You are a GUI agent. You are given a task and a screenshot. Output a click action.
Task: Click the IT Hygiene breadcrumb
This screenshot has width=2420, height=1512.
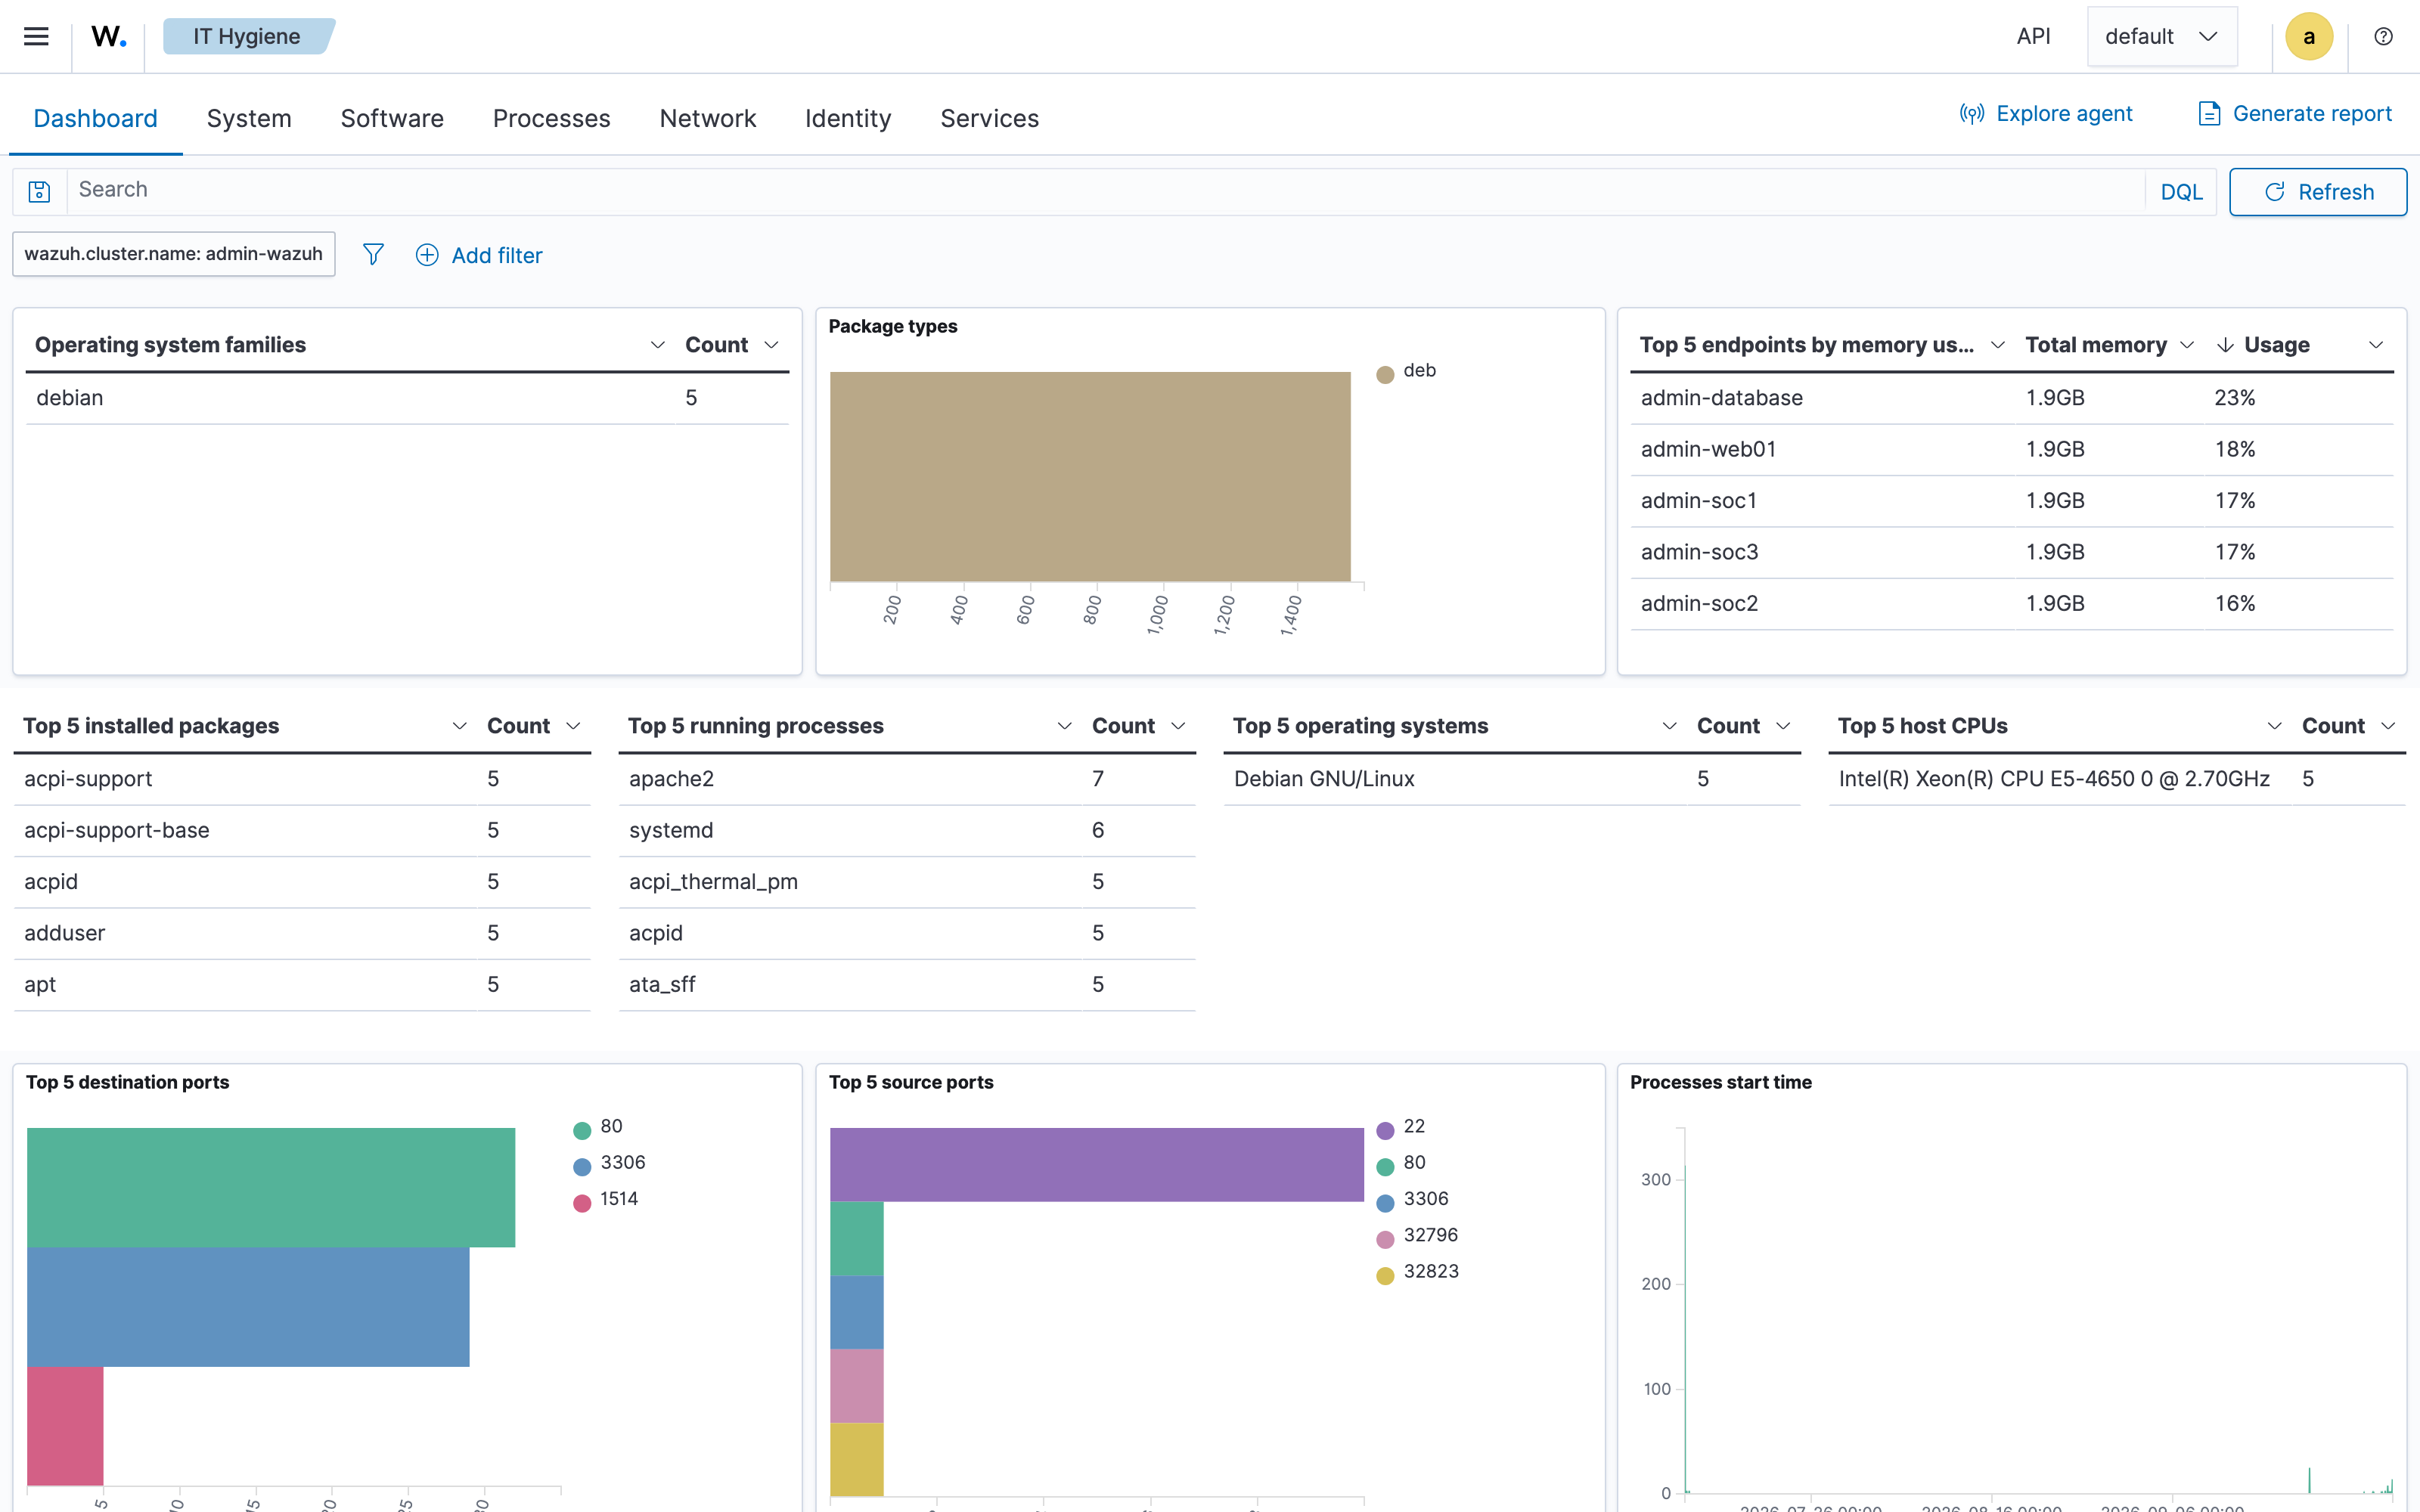247,36
